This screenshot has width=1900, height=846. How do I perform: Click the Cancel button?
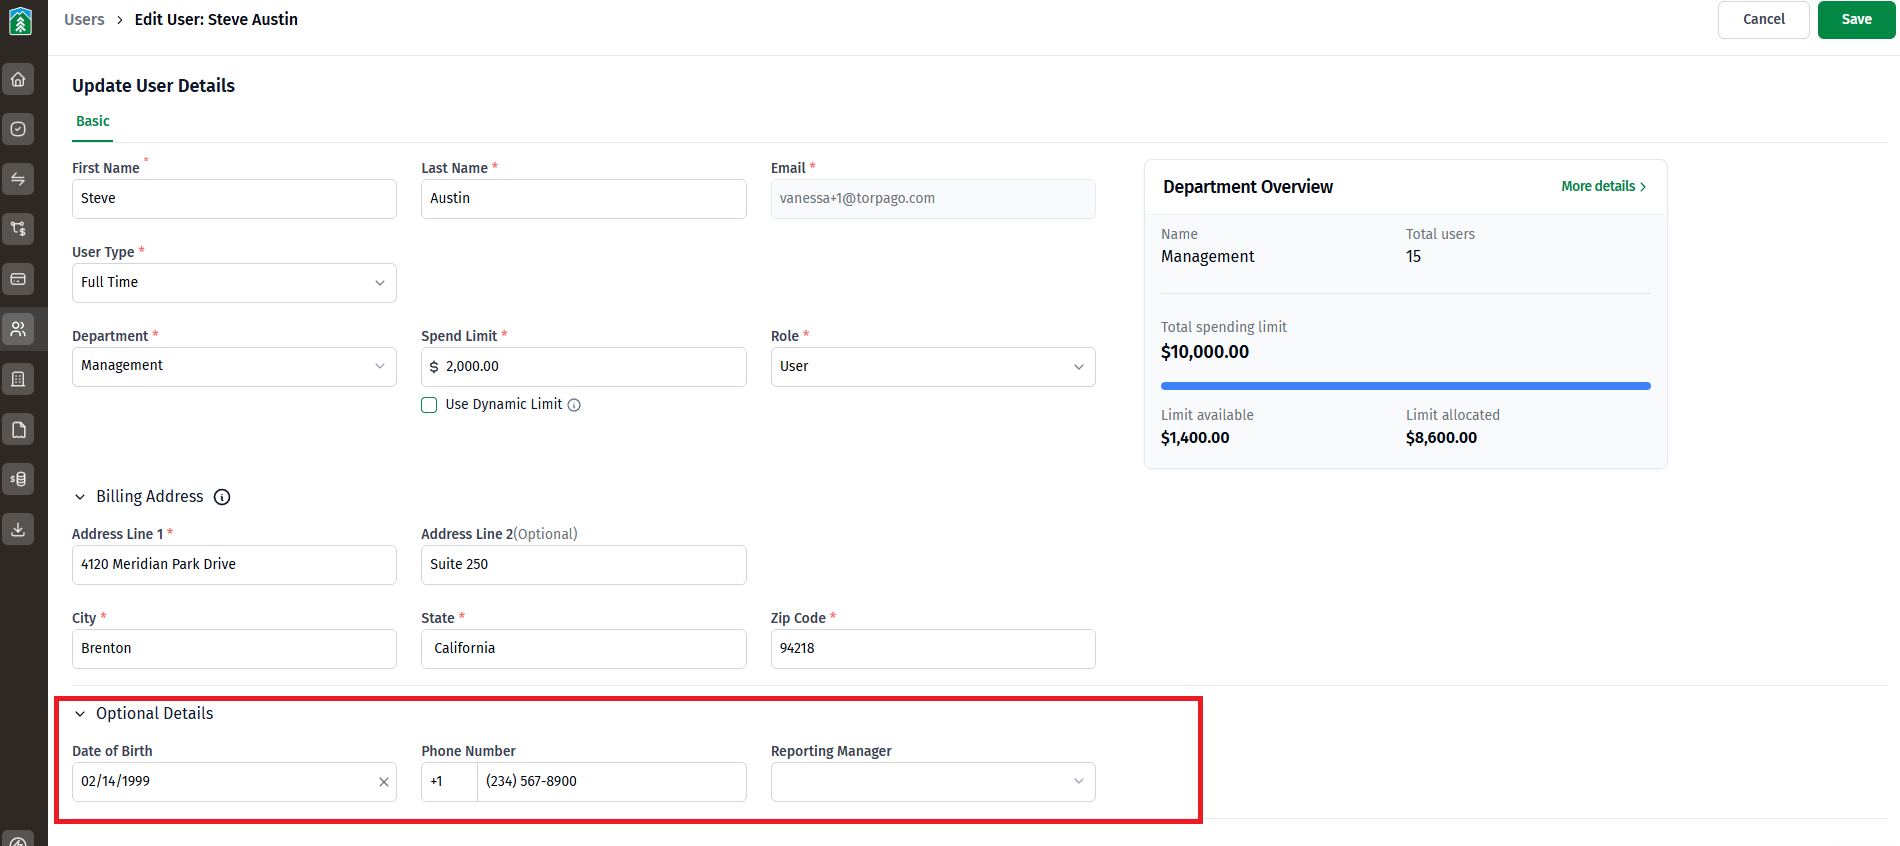(x=1764, y=20)
